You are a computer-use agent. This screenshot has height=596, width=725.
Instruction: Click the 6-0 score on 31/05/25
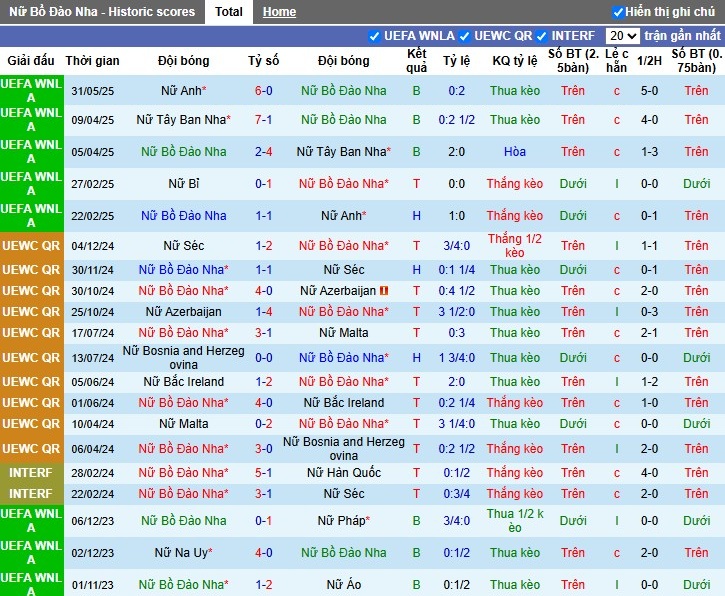(x=264, y=91)
